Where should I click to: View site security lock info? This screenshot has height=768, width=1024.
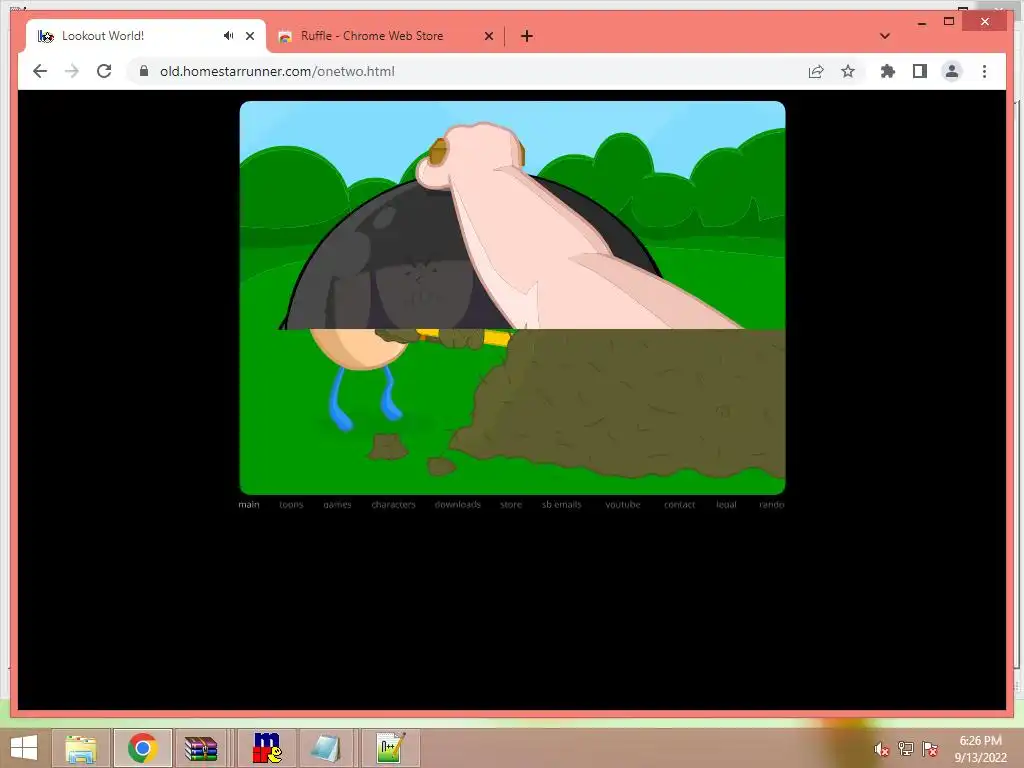pyautogui.click(x=144, y=71)
